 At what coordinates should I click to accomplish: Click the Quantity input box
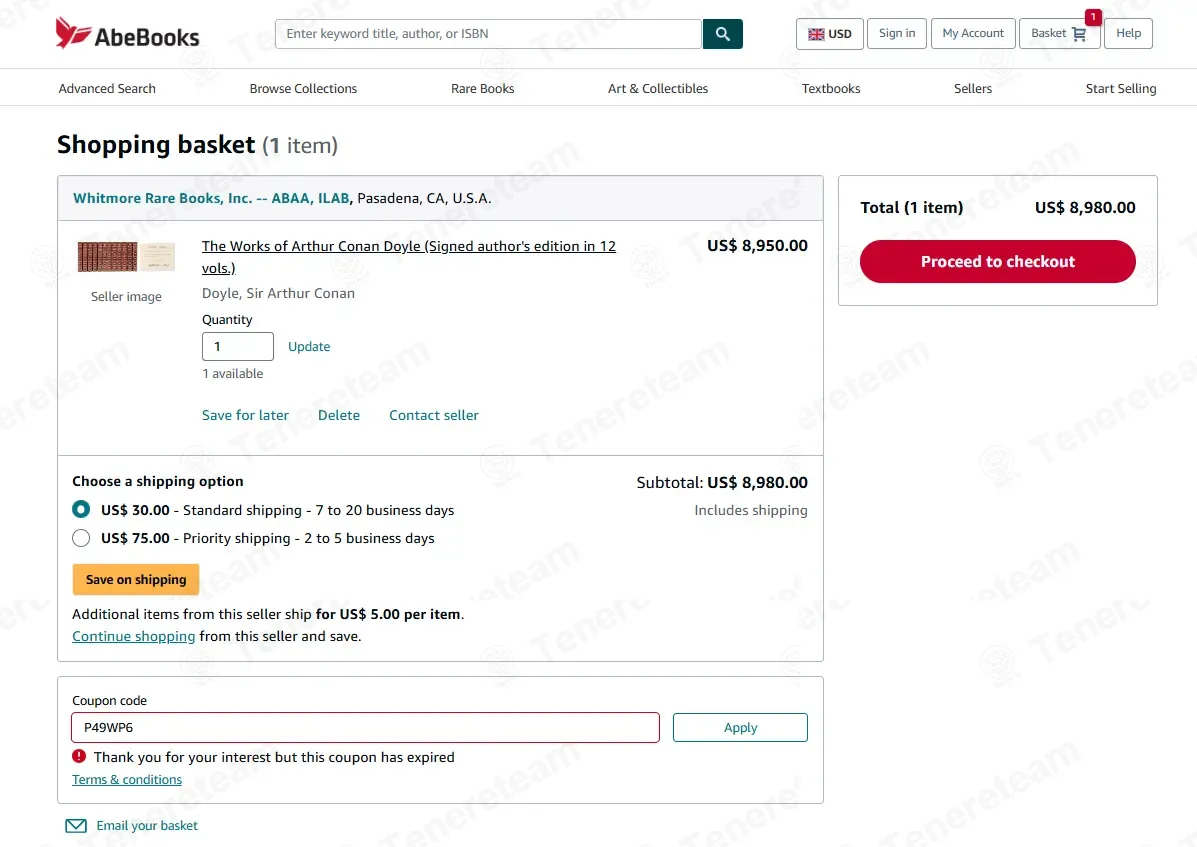click(x=237, y=346)
